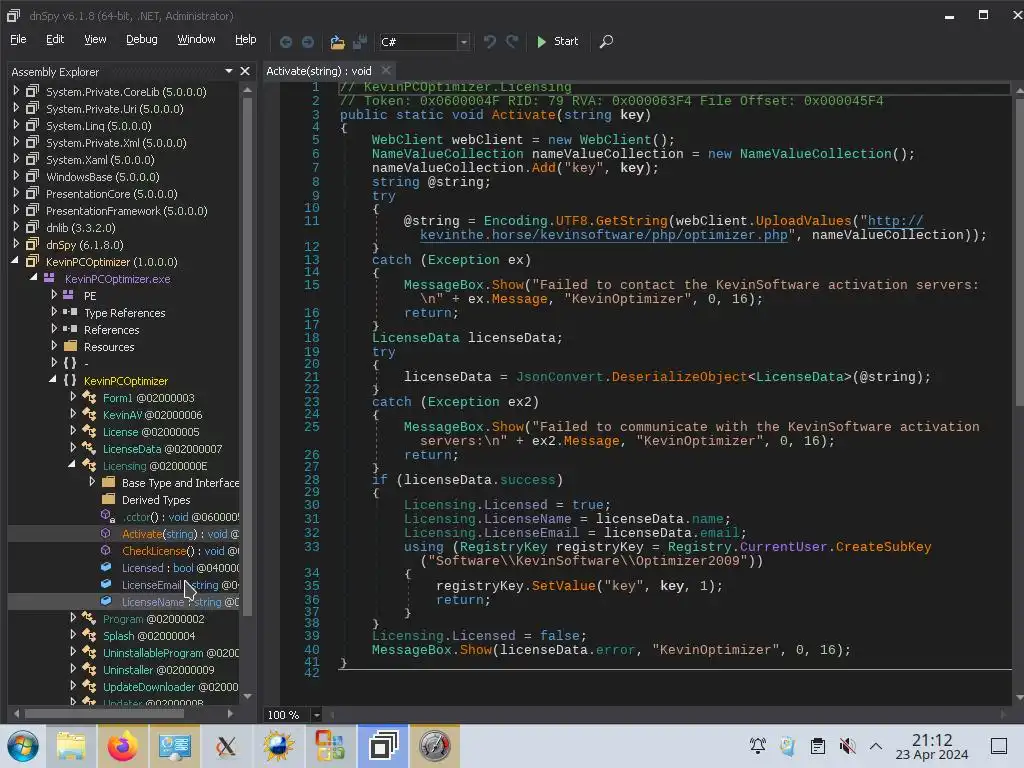Click the Licensed bool field icon

tap(106, 568)
